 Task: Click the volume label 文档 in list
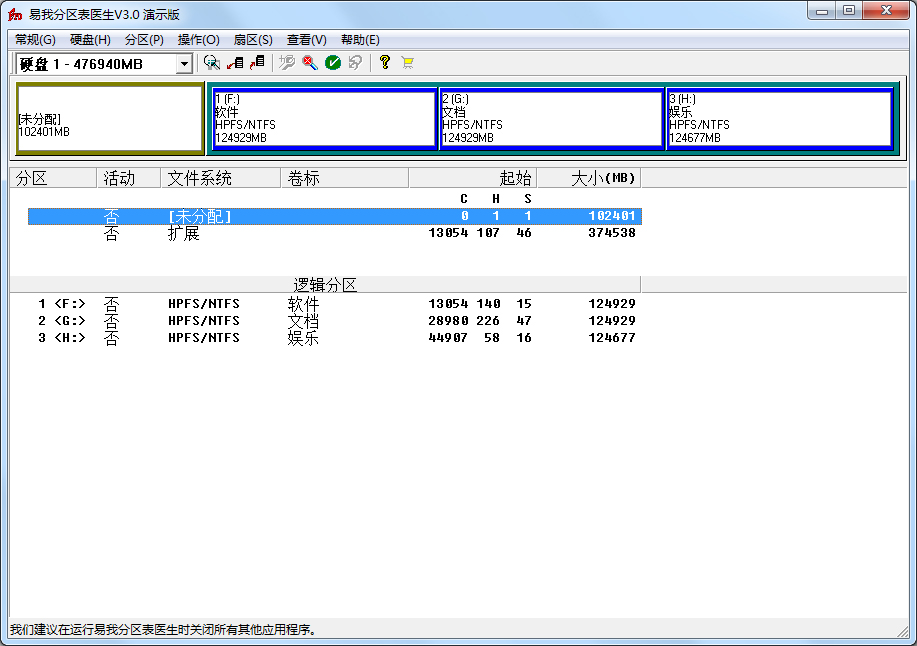[x=303, y=321]
